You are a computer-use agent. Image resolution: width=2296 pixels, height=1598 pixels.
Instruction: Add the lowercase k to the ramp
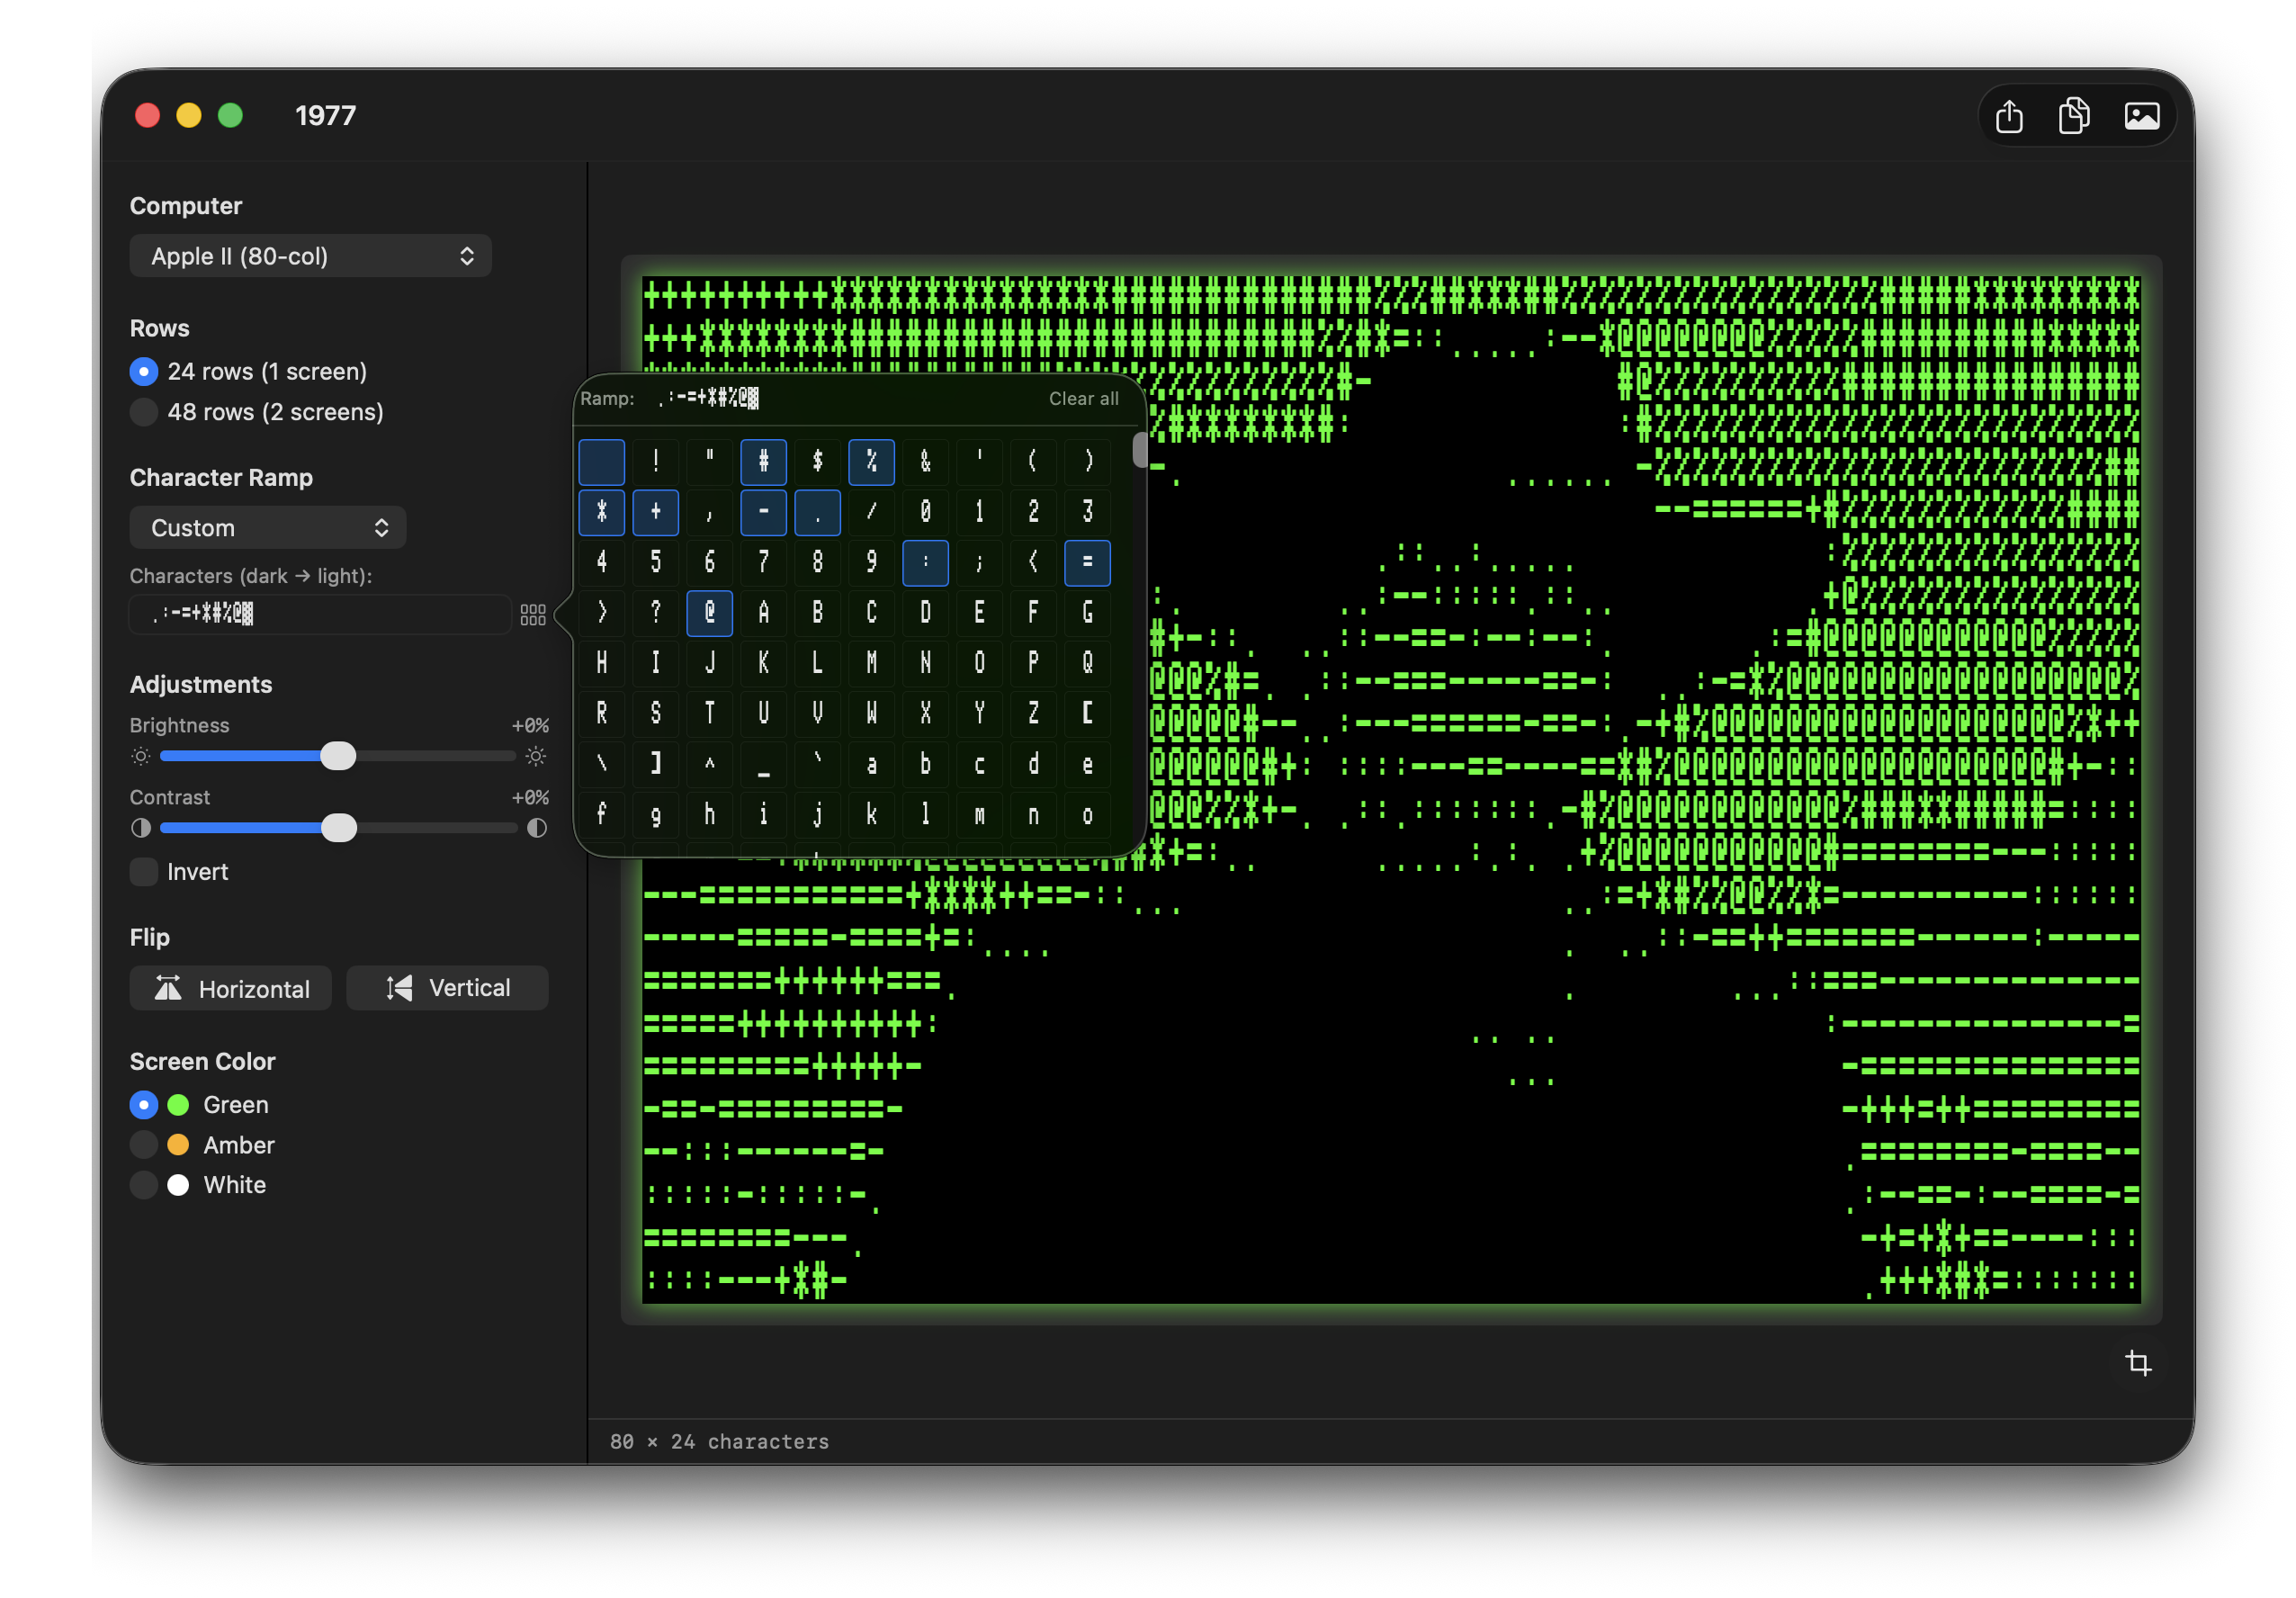coord(871,815)
